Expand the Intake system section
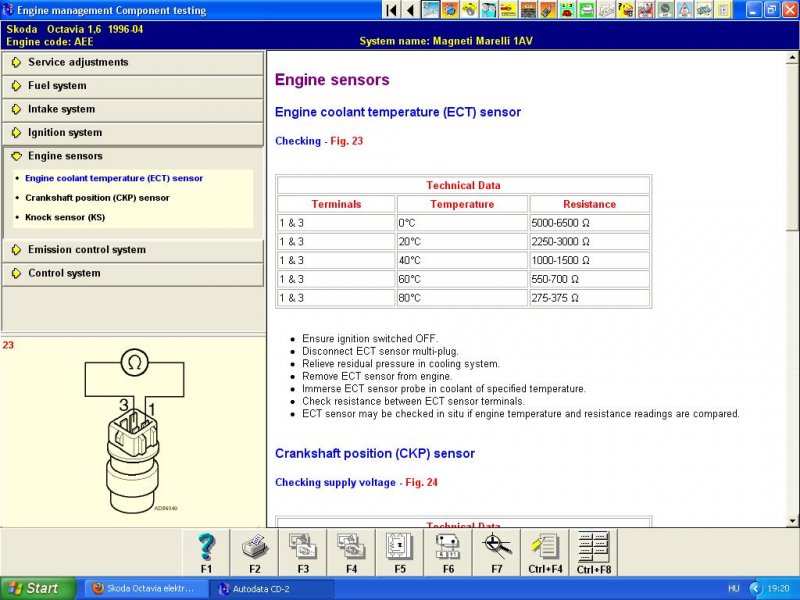 pyautogui.click(x=133, y=109)
